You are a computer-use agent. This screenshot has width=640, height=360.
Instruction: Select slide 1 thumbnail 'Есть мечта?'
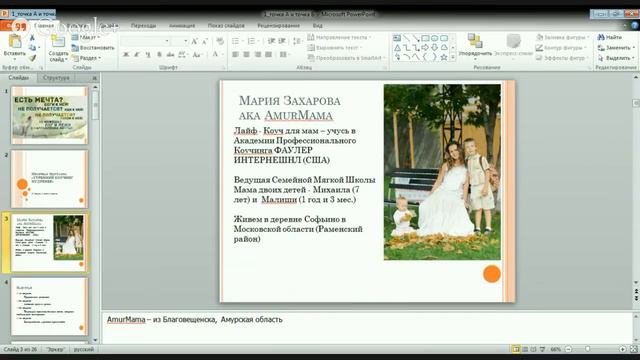49,116
